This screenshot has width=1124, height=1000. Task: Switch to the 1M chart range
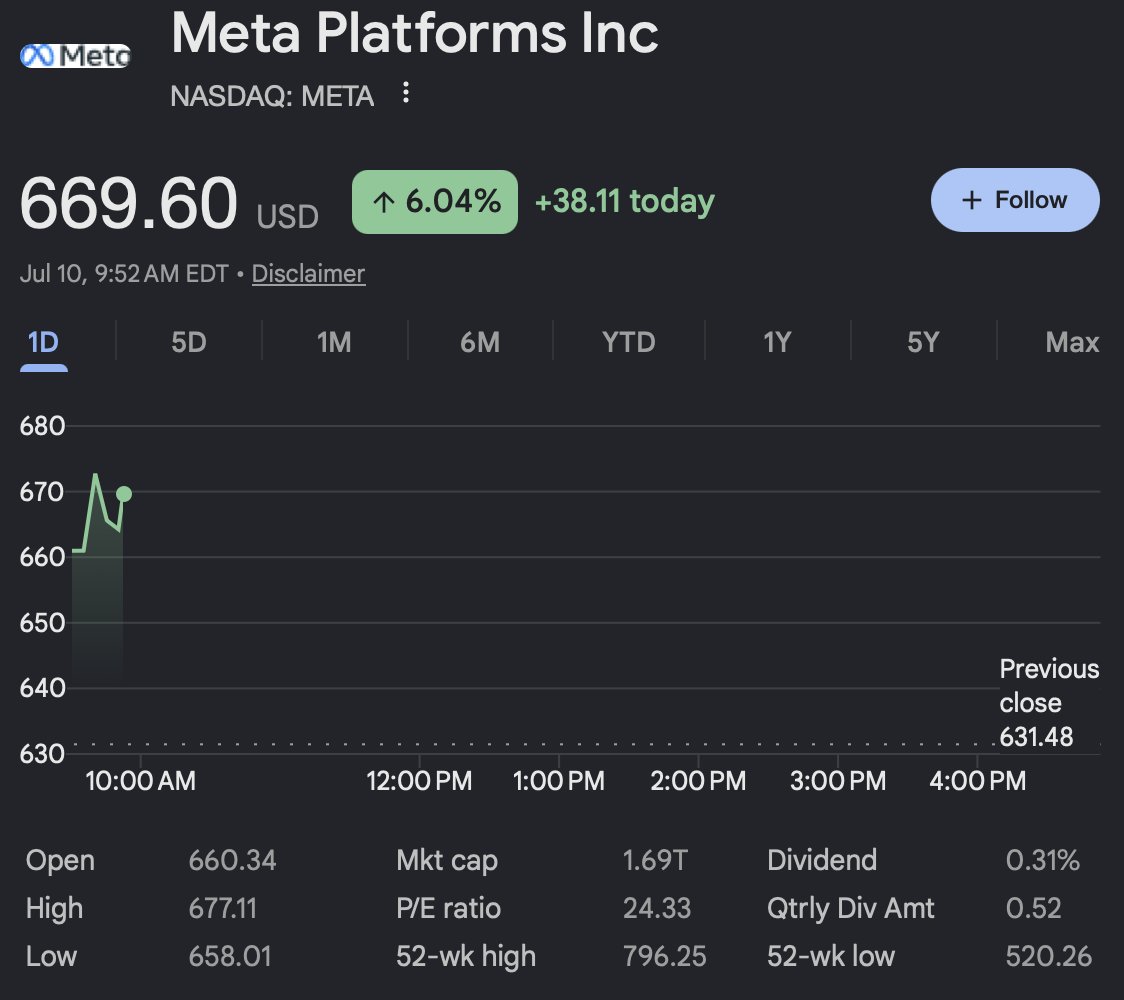(x=334, y=343)
